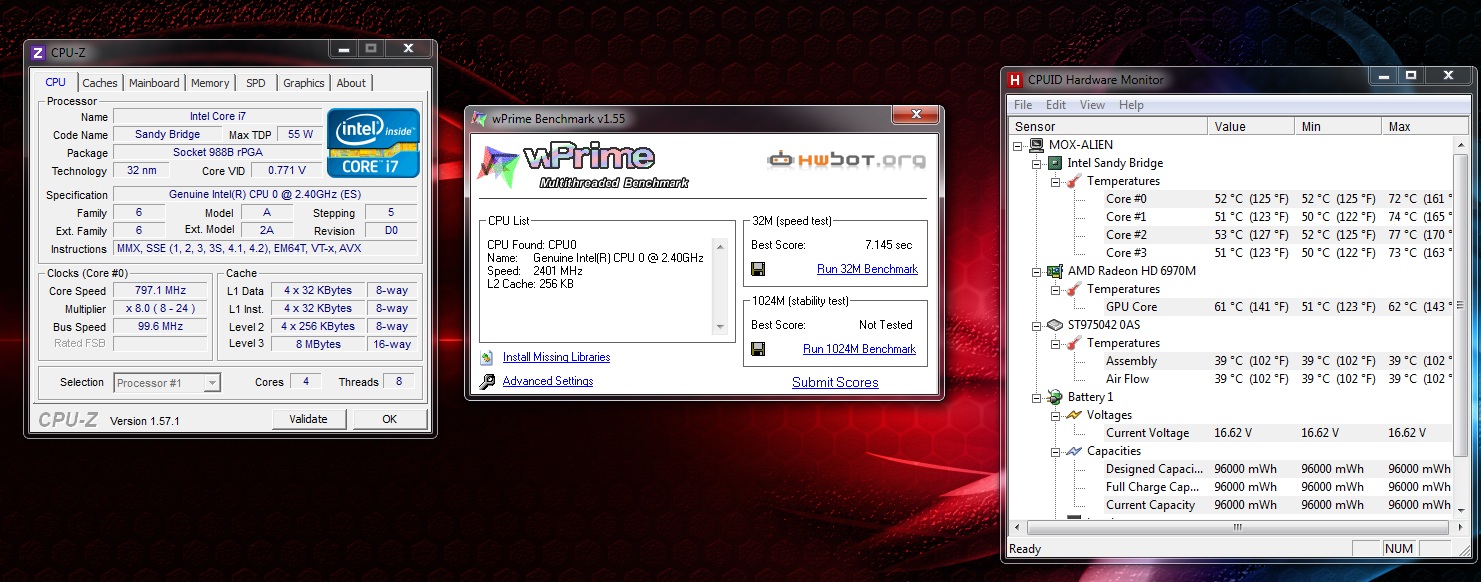Image resolution: width=1481 pixels, height=582 pixels.
Task: Click the wPrime title bar app icon
Action: pos(479,119)
